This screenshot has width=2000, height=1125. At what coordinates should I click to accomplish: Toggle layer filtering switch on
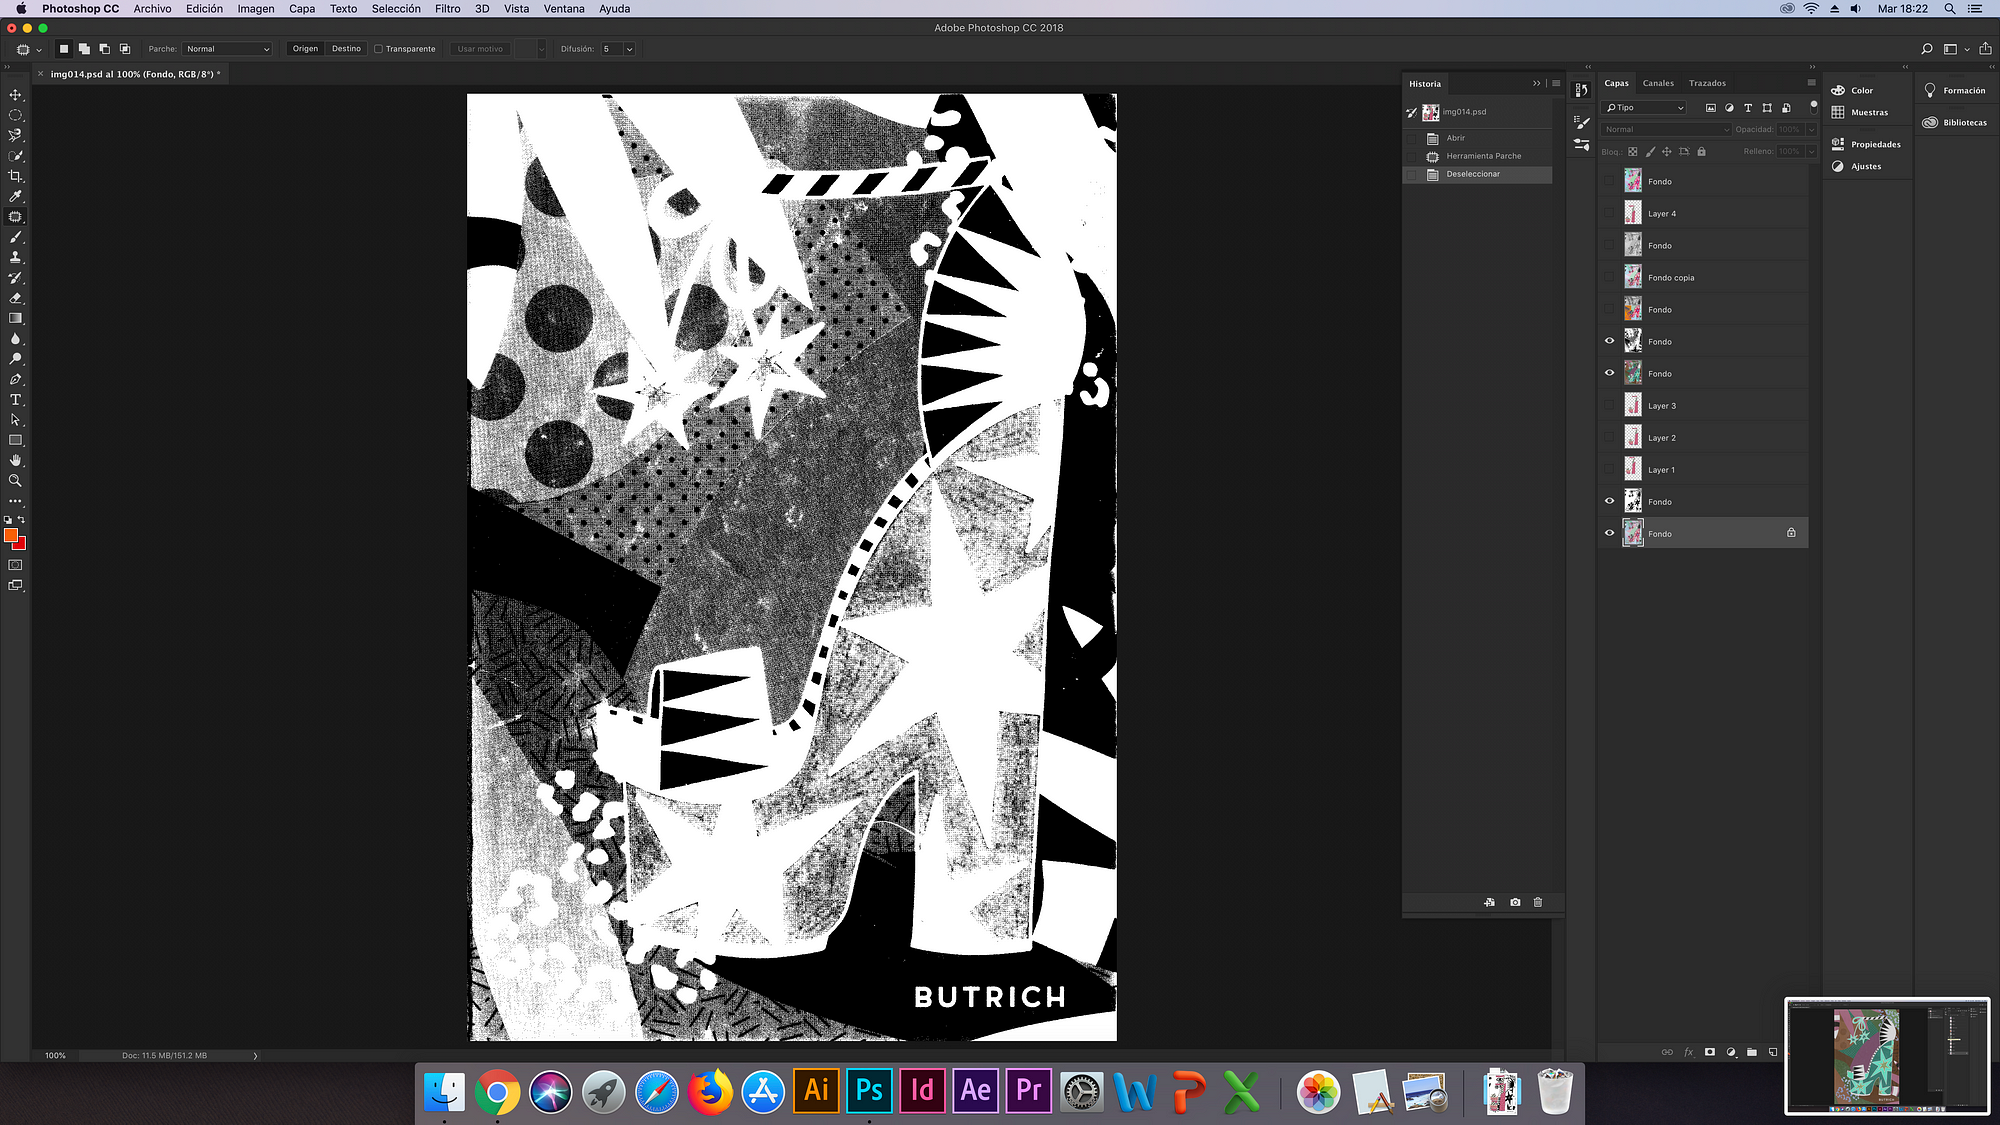pyautogui.click(x=1813, y=107)
